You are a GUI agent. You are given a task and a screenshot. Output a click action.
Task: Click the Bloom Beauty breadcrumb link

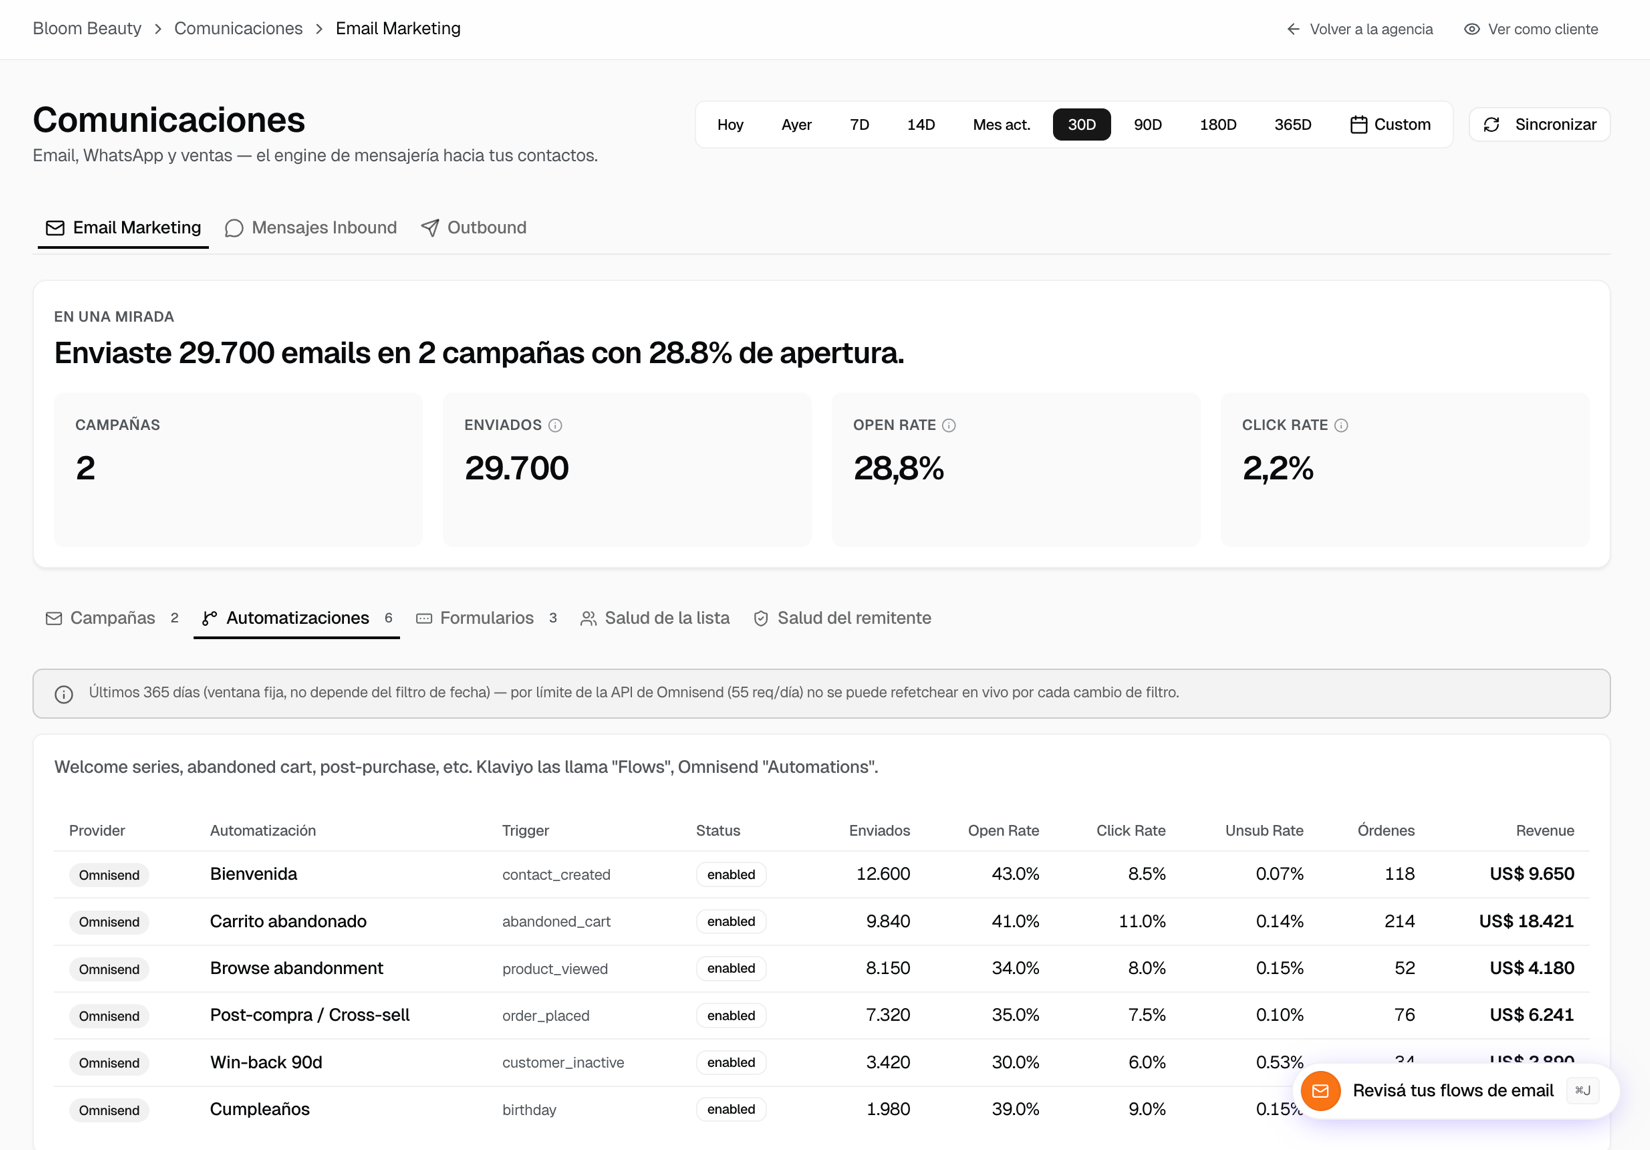pos(87,29)
